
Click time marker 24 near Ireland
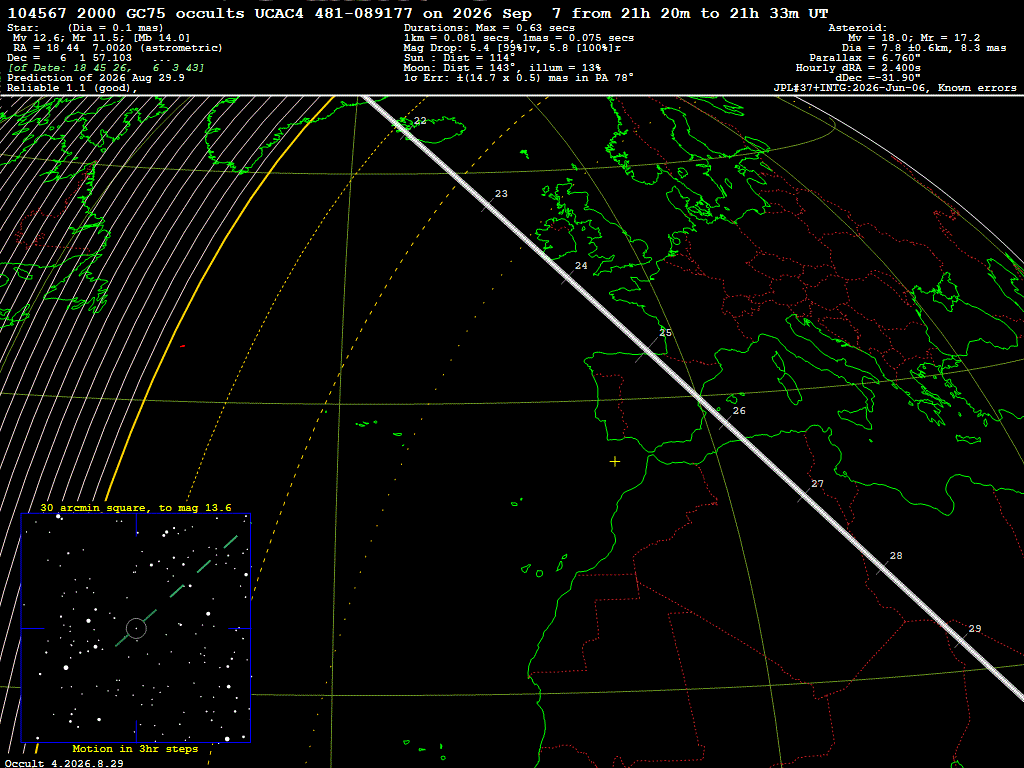point(581,266)
